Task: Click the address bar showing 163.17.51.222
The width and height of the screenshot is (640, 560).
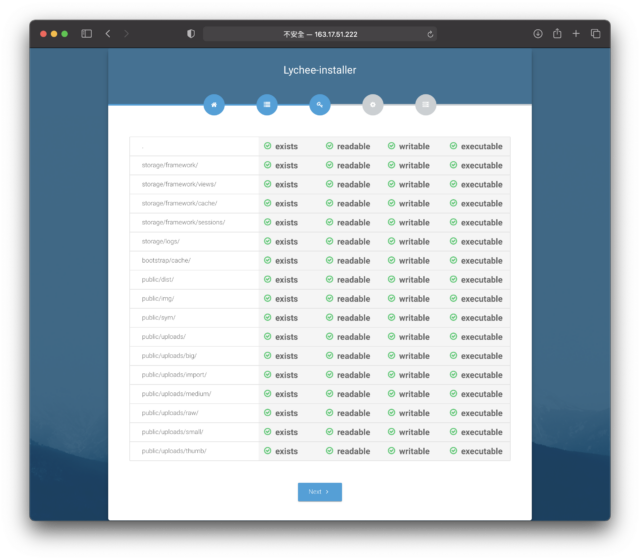Action: 320,34
